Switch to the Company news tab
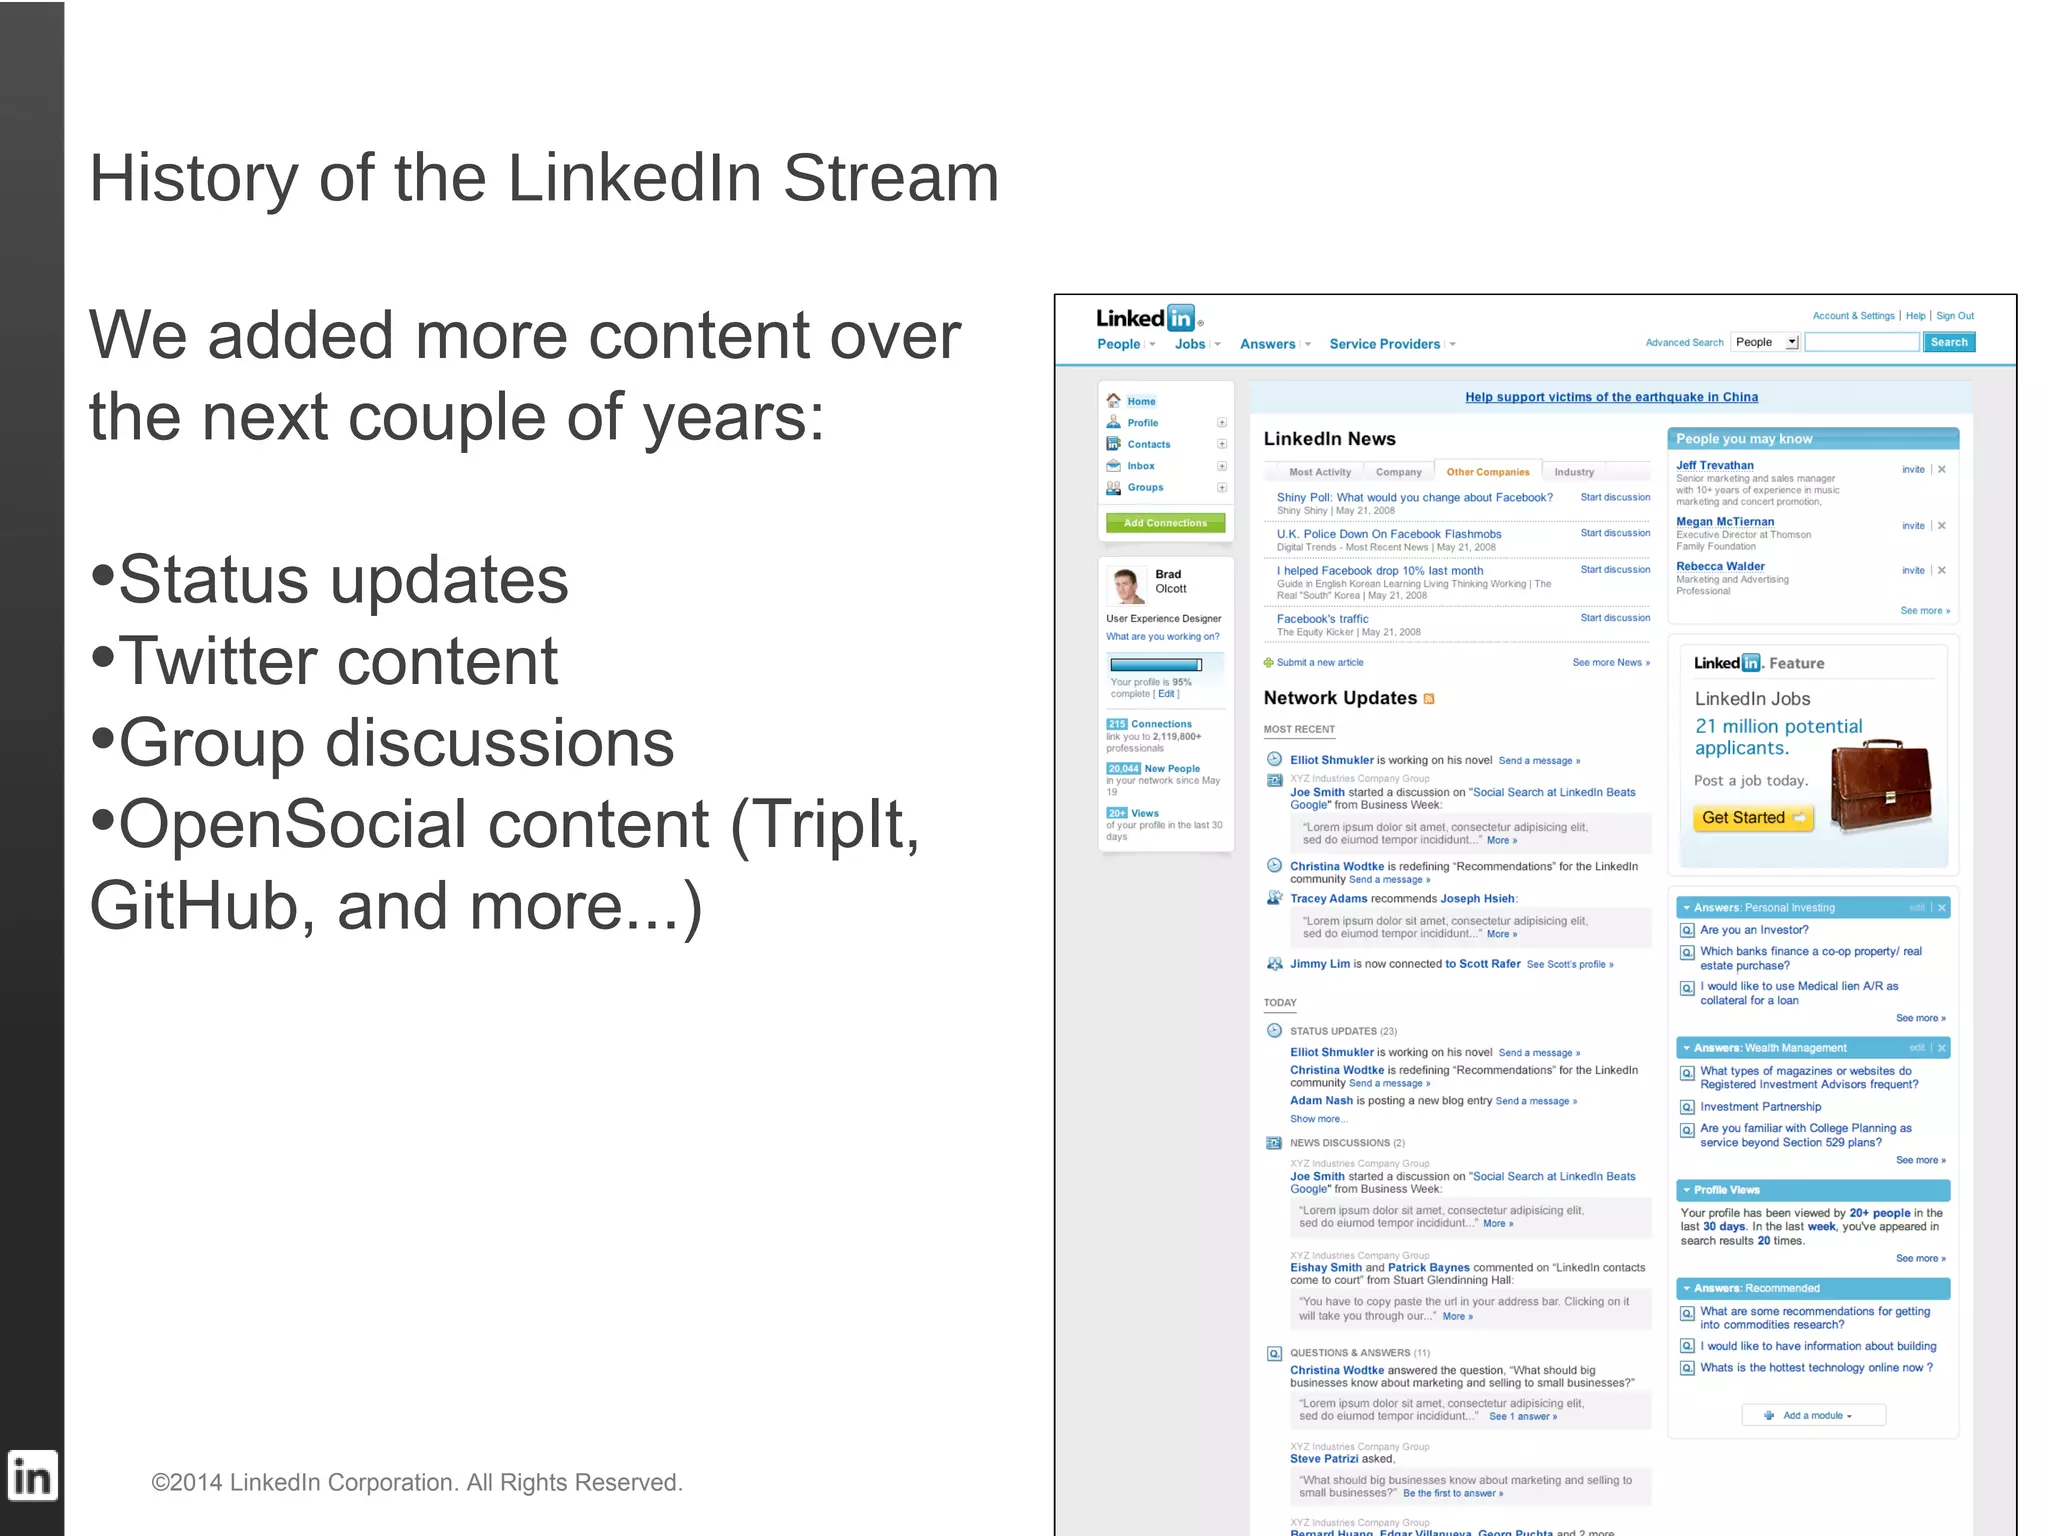This screenshot has width=2048, height=1536. click(x=1398, y=472)
